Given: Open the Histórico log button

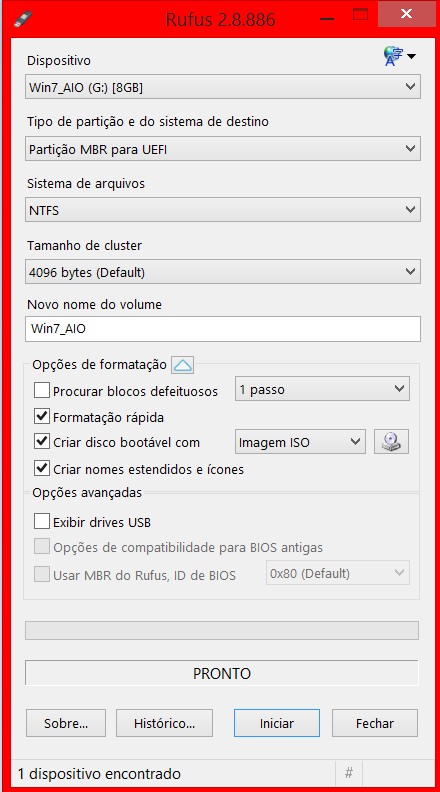Looking at the screenshot, I should pyautogui.click(x=164, y=723).
